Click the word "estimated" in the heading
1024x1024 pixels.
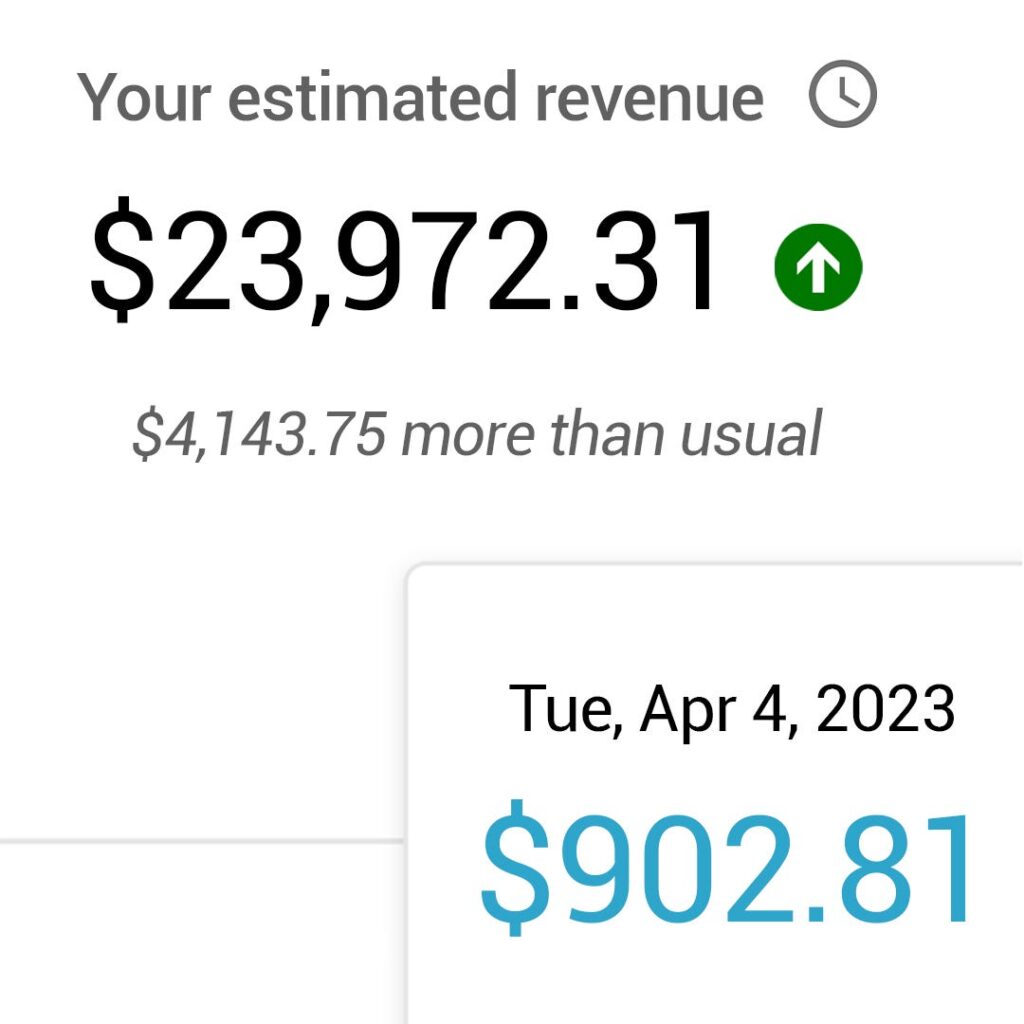(372, 98)
